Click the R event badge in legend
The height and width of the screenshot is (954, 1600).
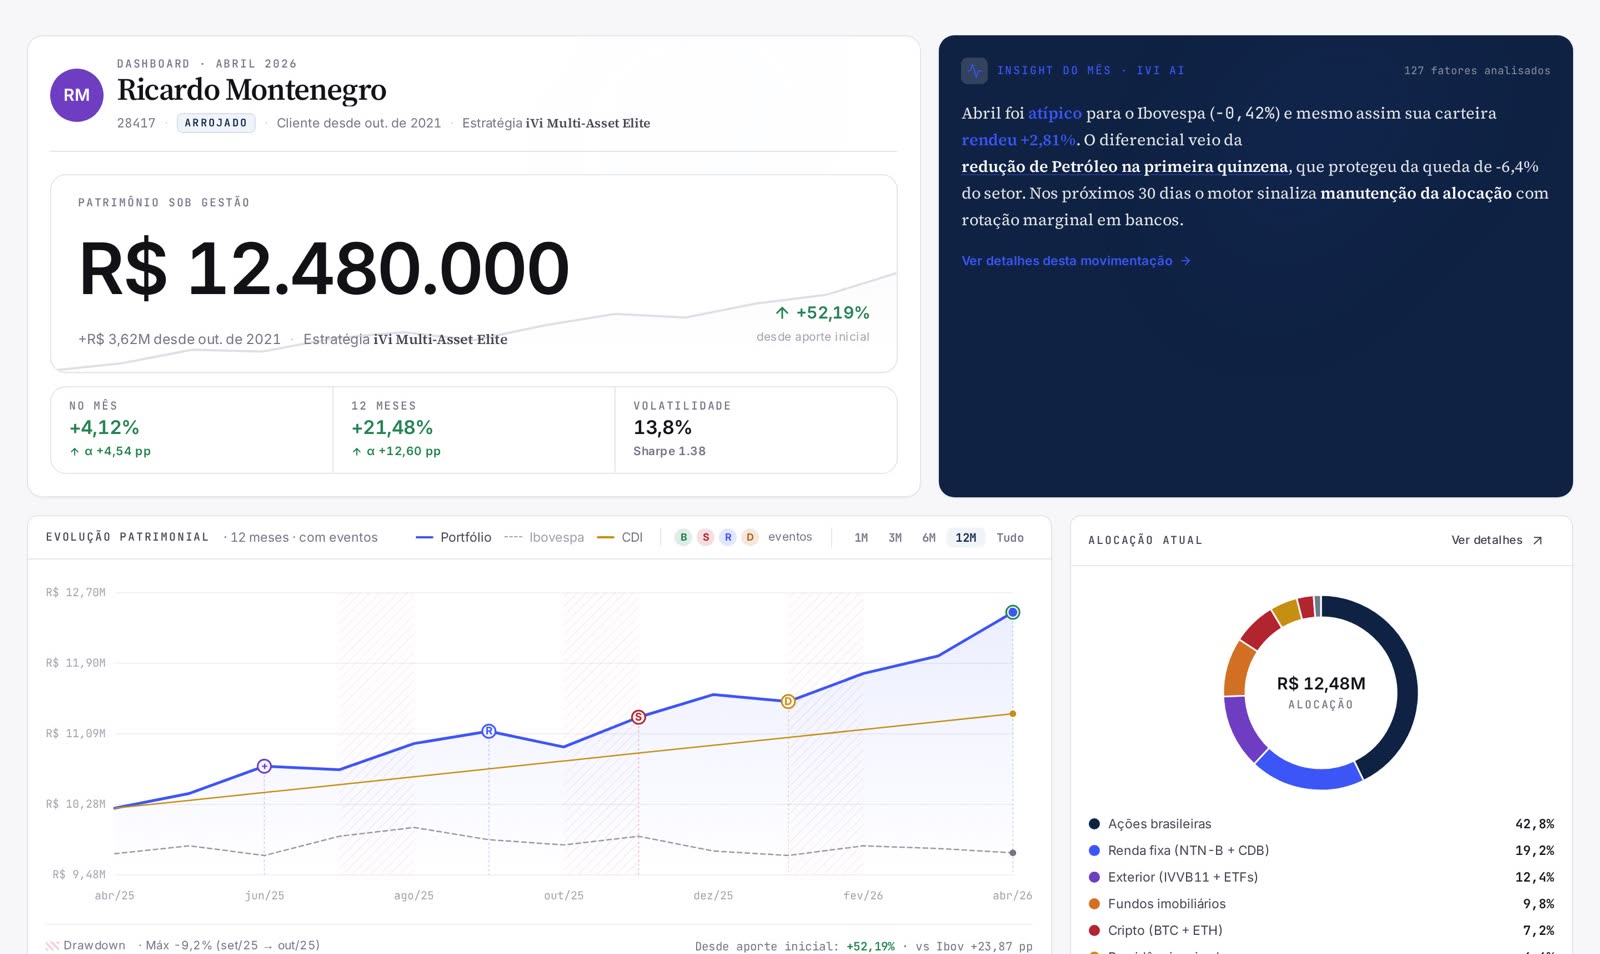pyautogui.click(x=728, y=537)
